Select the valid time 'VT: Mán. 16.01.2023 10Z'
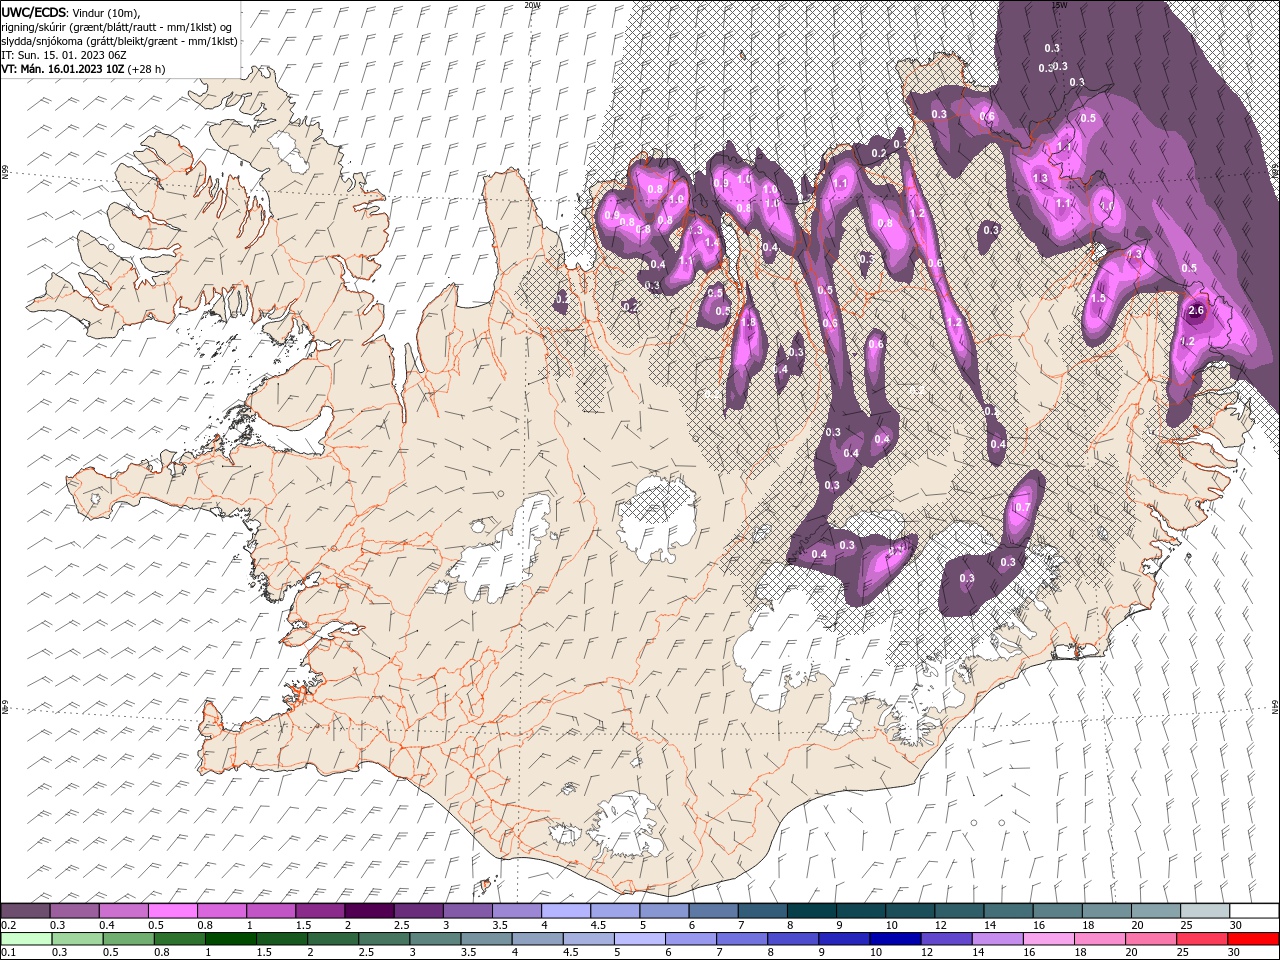 tap(62, 69)
